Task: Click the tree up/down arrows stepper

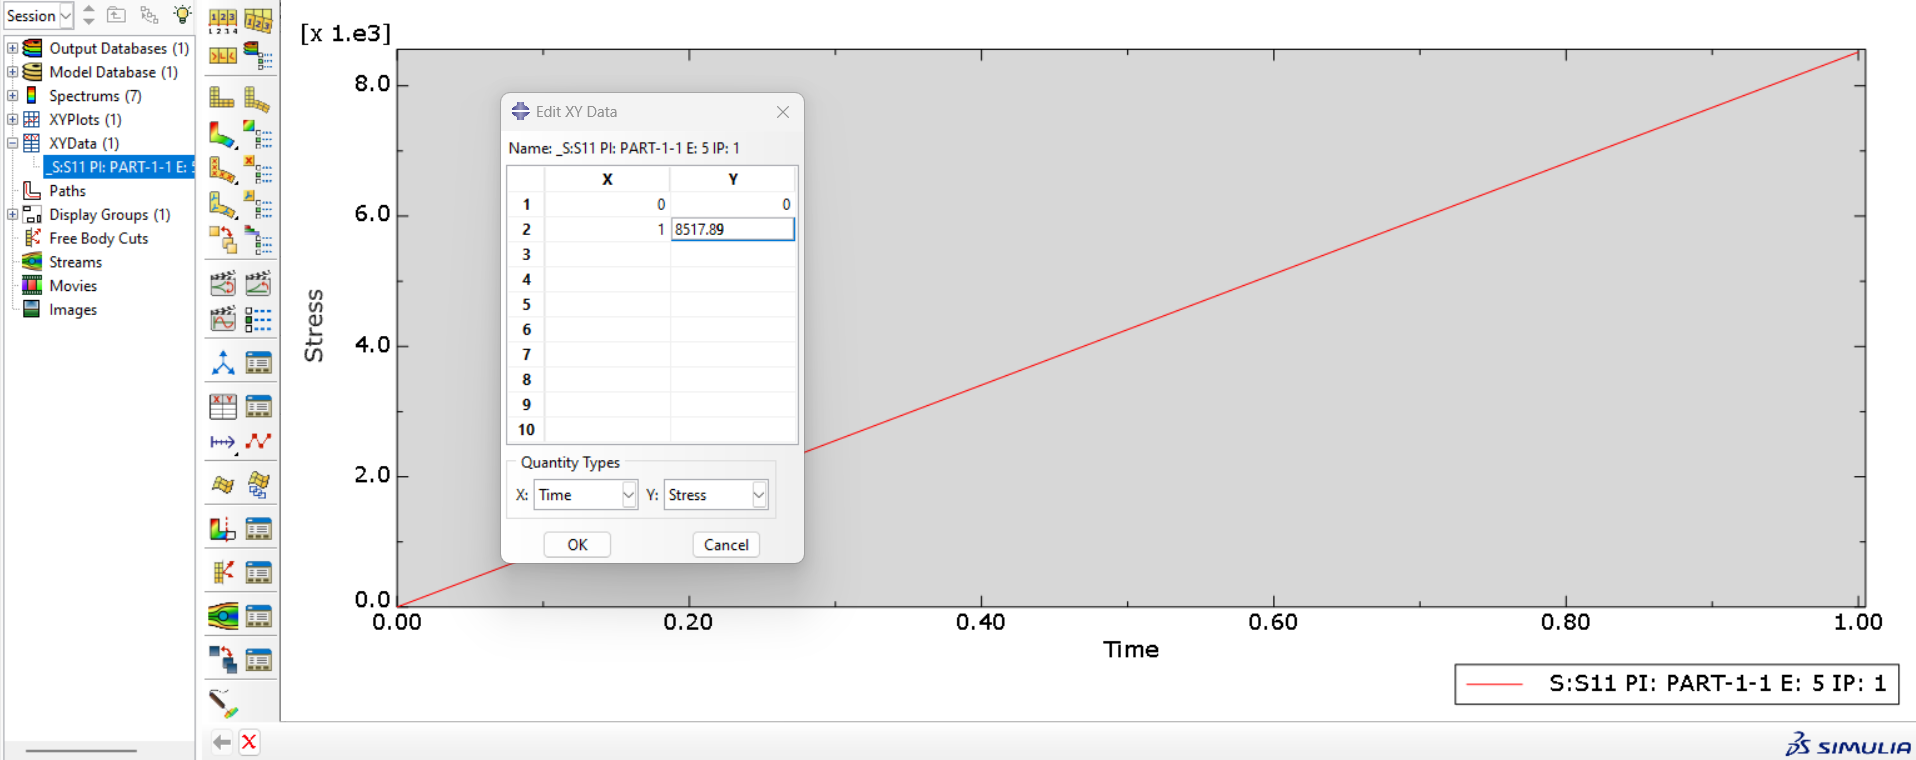Action: click(89, 15)
